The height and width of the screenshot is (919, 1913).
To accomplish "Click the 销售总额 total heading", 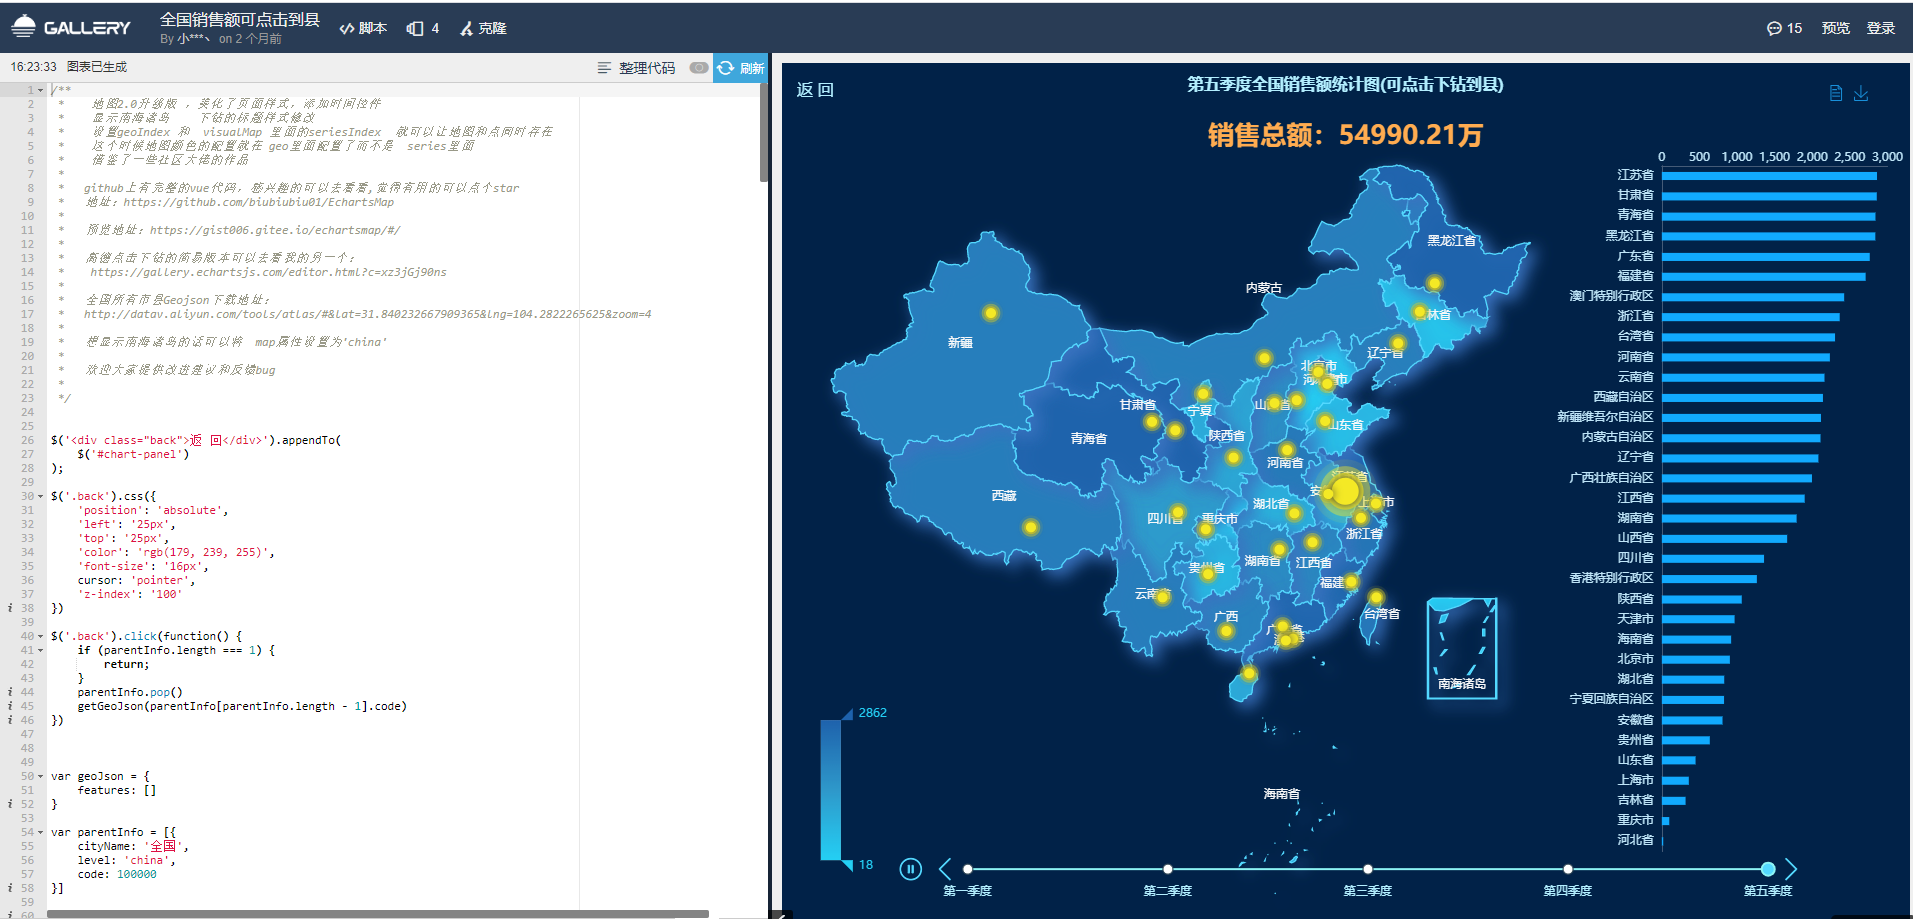I will click(x=1345, y=135).
